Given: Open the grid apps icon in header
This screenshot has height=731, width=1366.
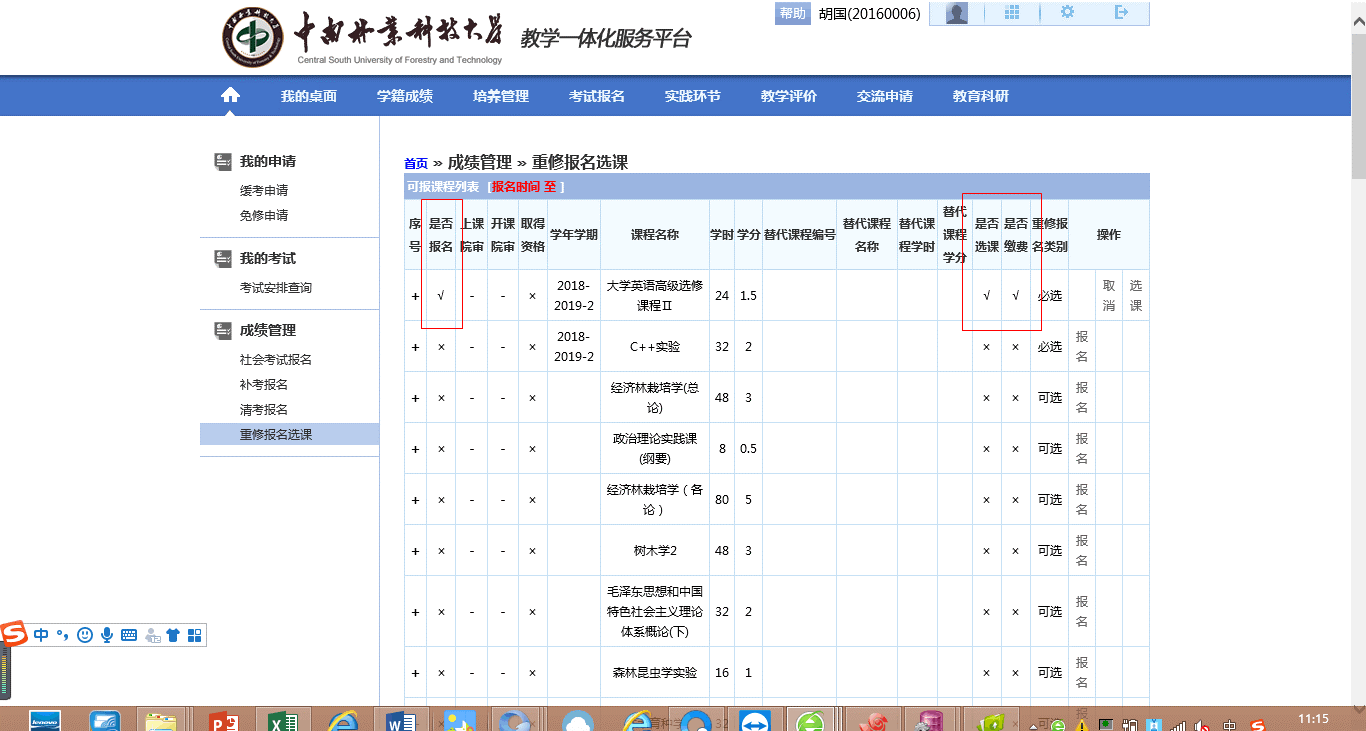Looking at the screenshot, I should pos(1012,13).
